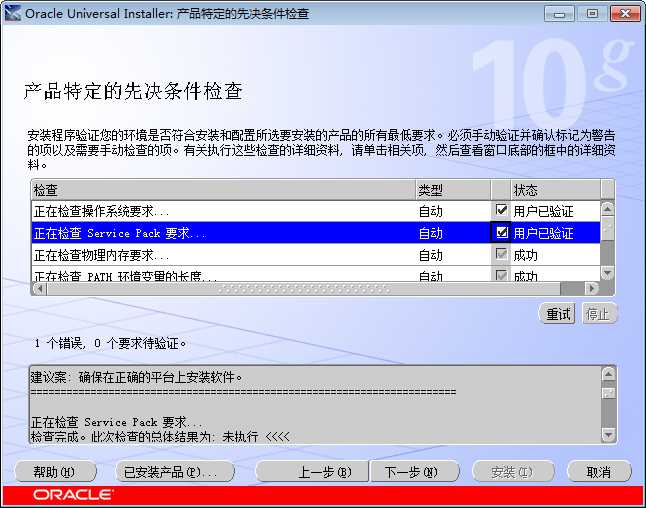Toggle checkbox in physical memory check row

tap(501, 254)
